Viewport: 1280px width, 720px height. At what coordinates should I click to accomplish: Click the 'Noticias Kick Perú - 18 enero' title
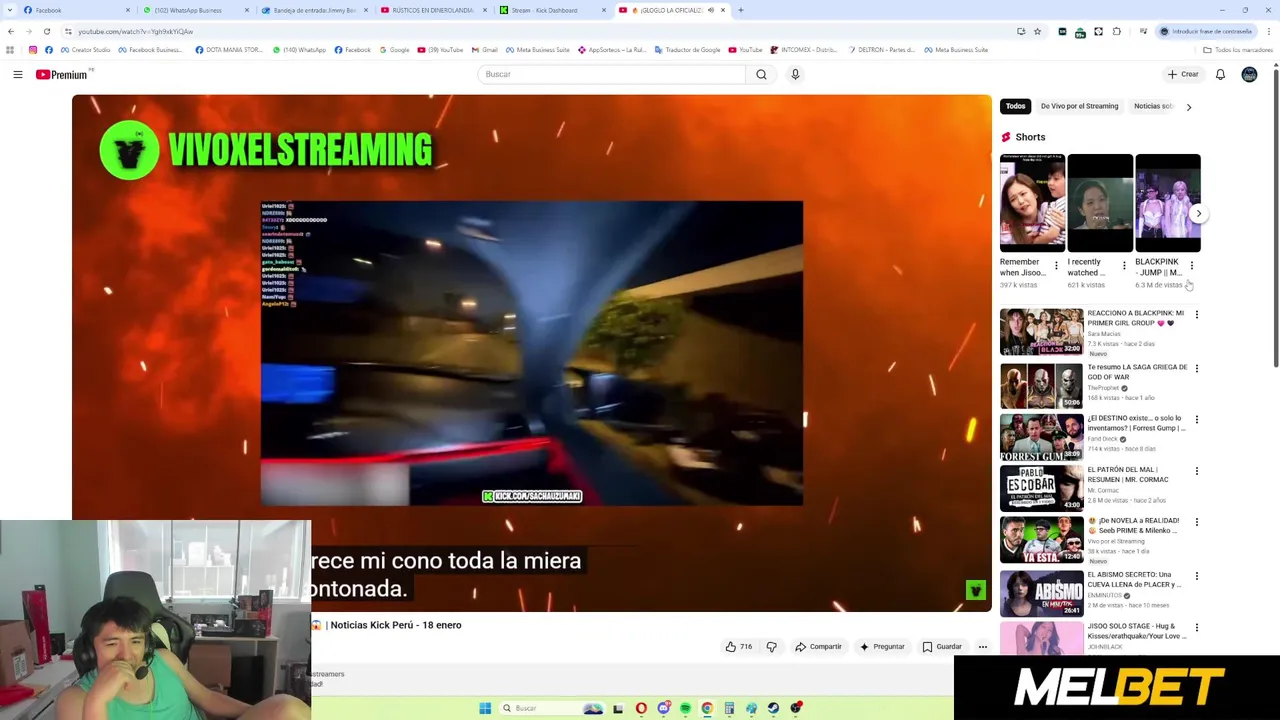click(x=395, y=625)
